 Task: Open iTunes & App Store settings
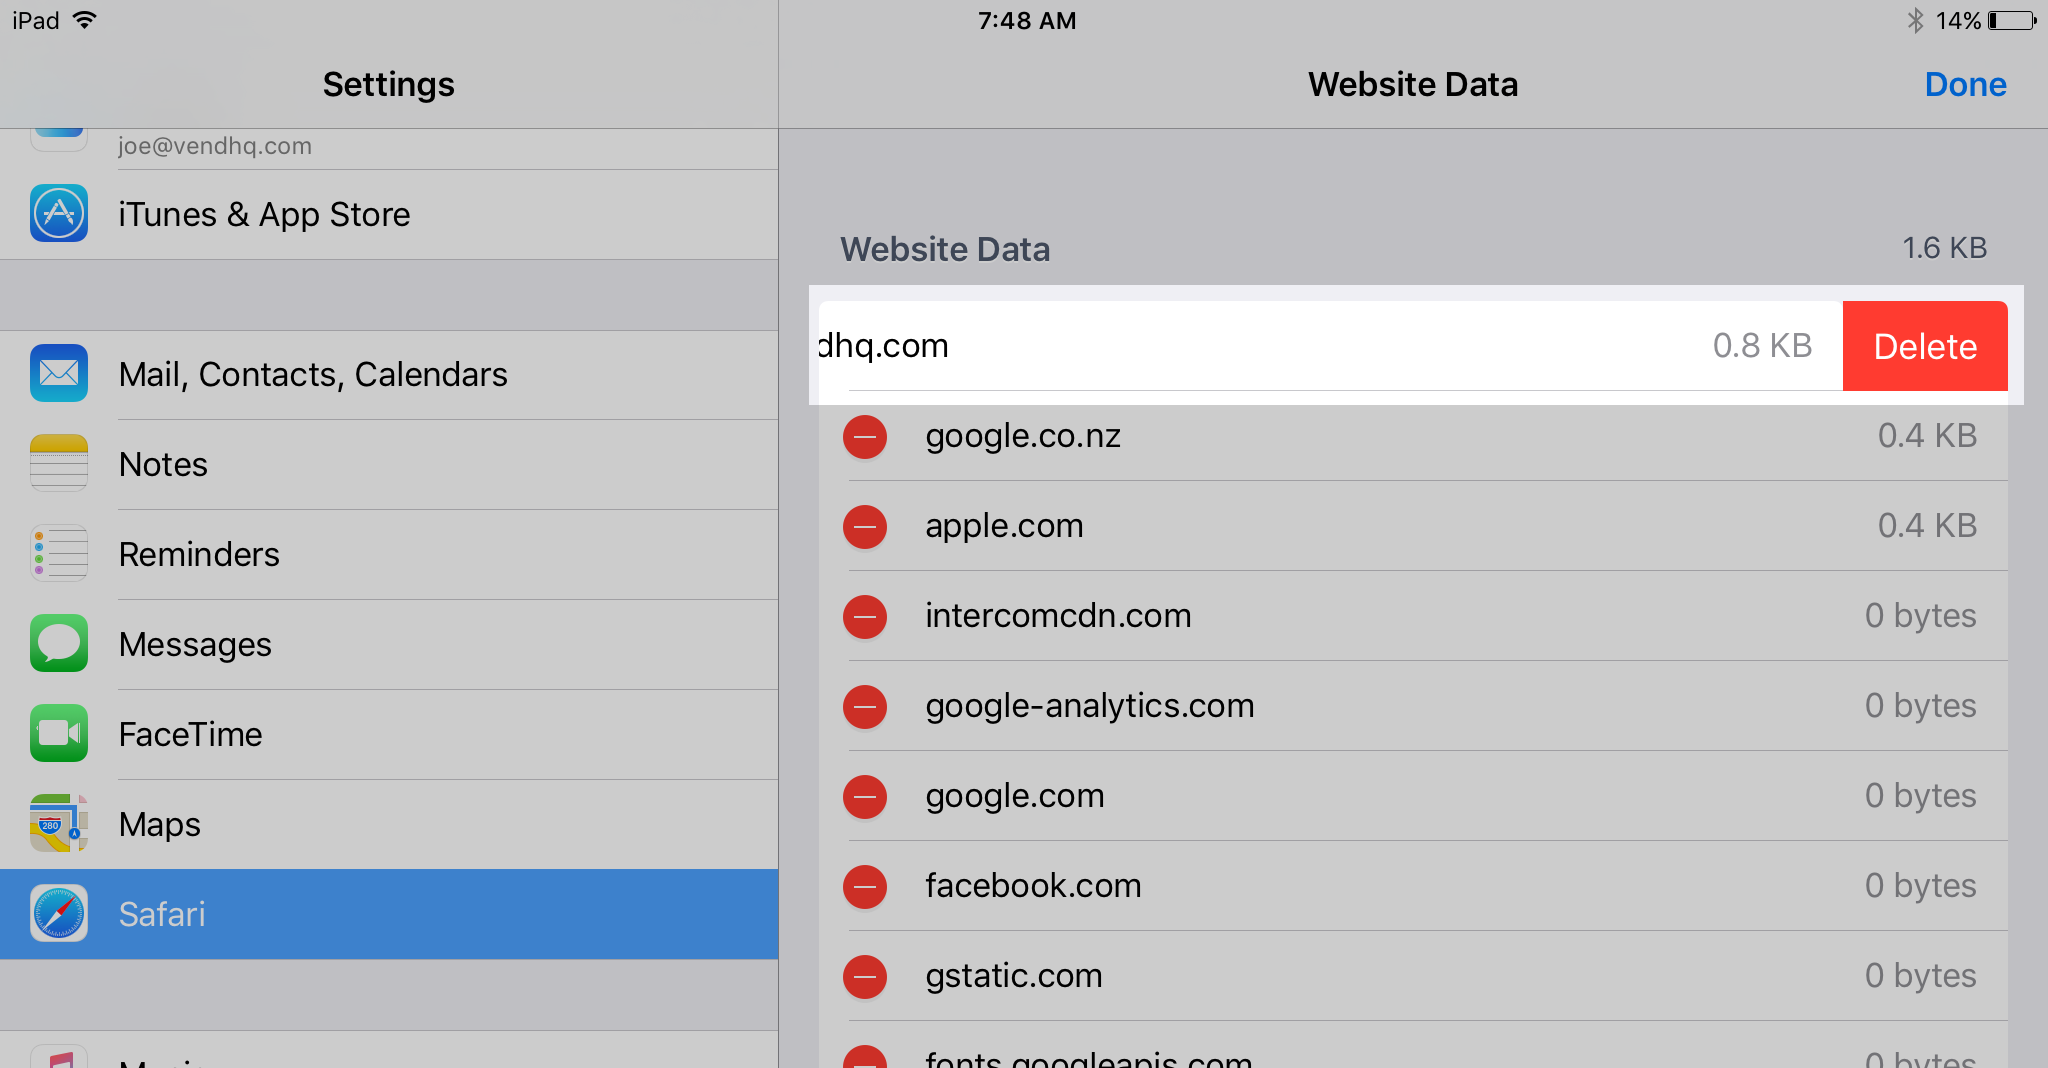click(389, 215)
